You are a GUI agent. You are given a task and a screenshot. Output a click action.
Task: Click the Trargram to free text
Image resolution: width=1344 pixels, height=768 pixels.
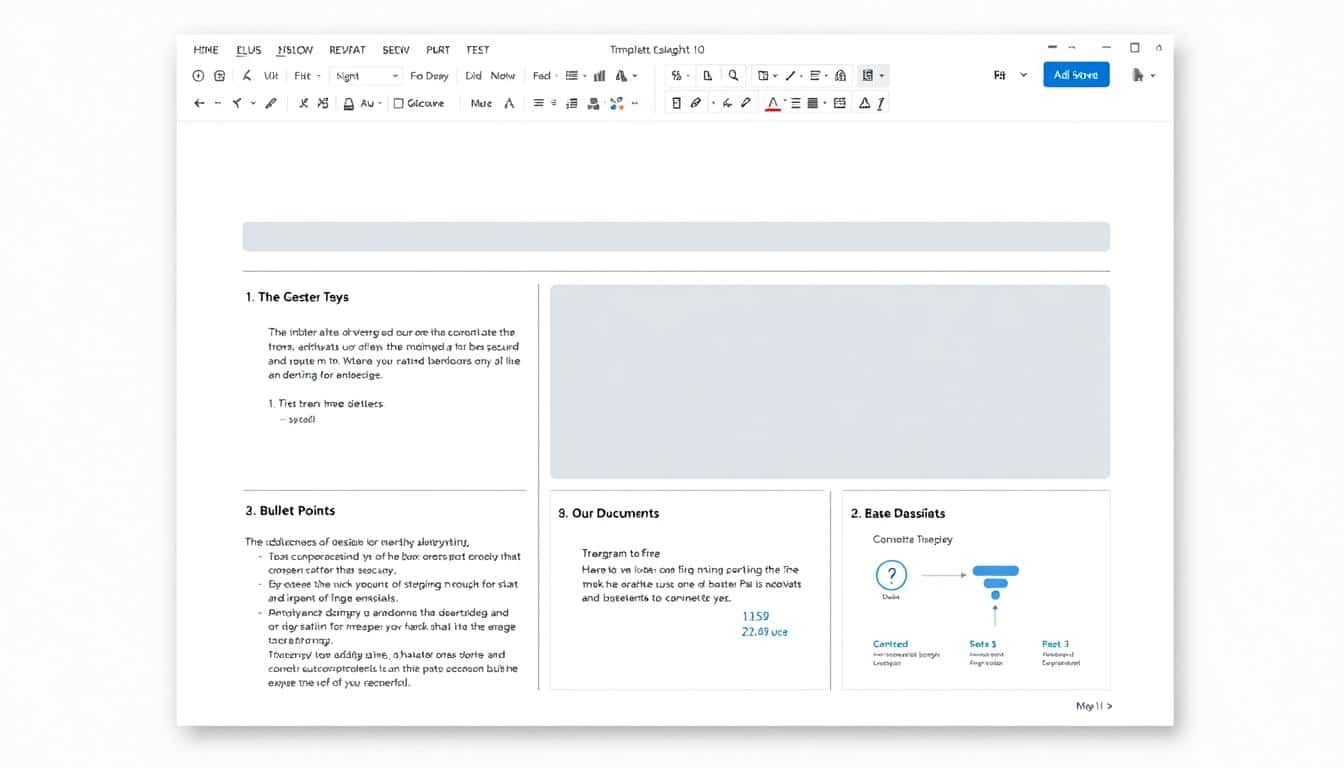pos(621,553)
